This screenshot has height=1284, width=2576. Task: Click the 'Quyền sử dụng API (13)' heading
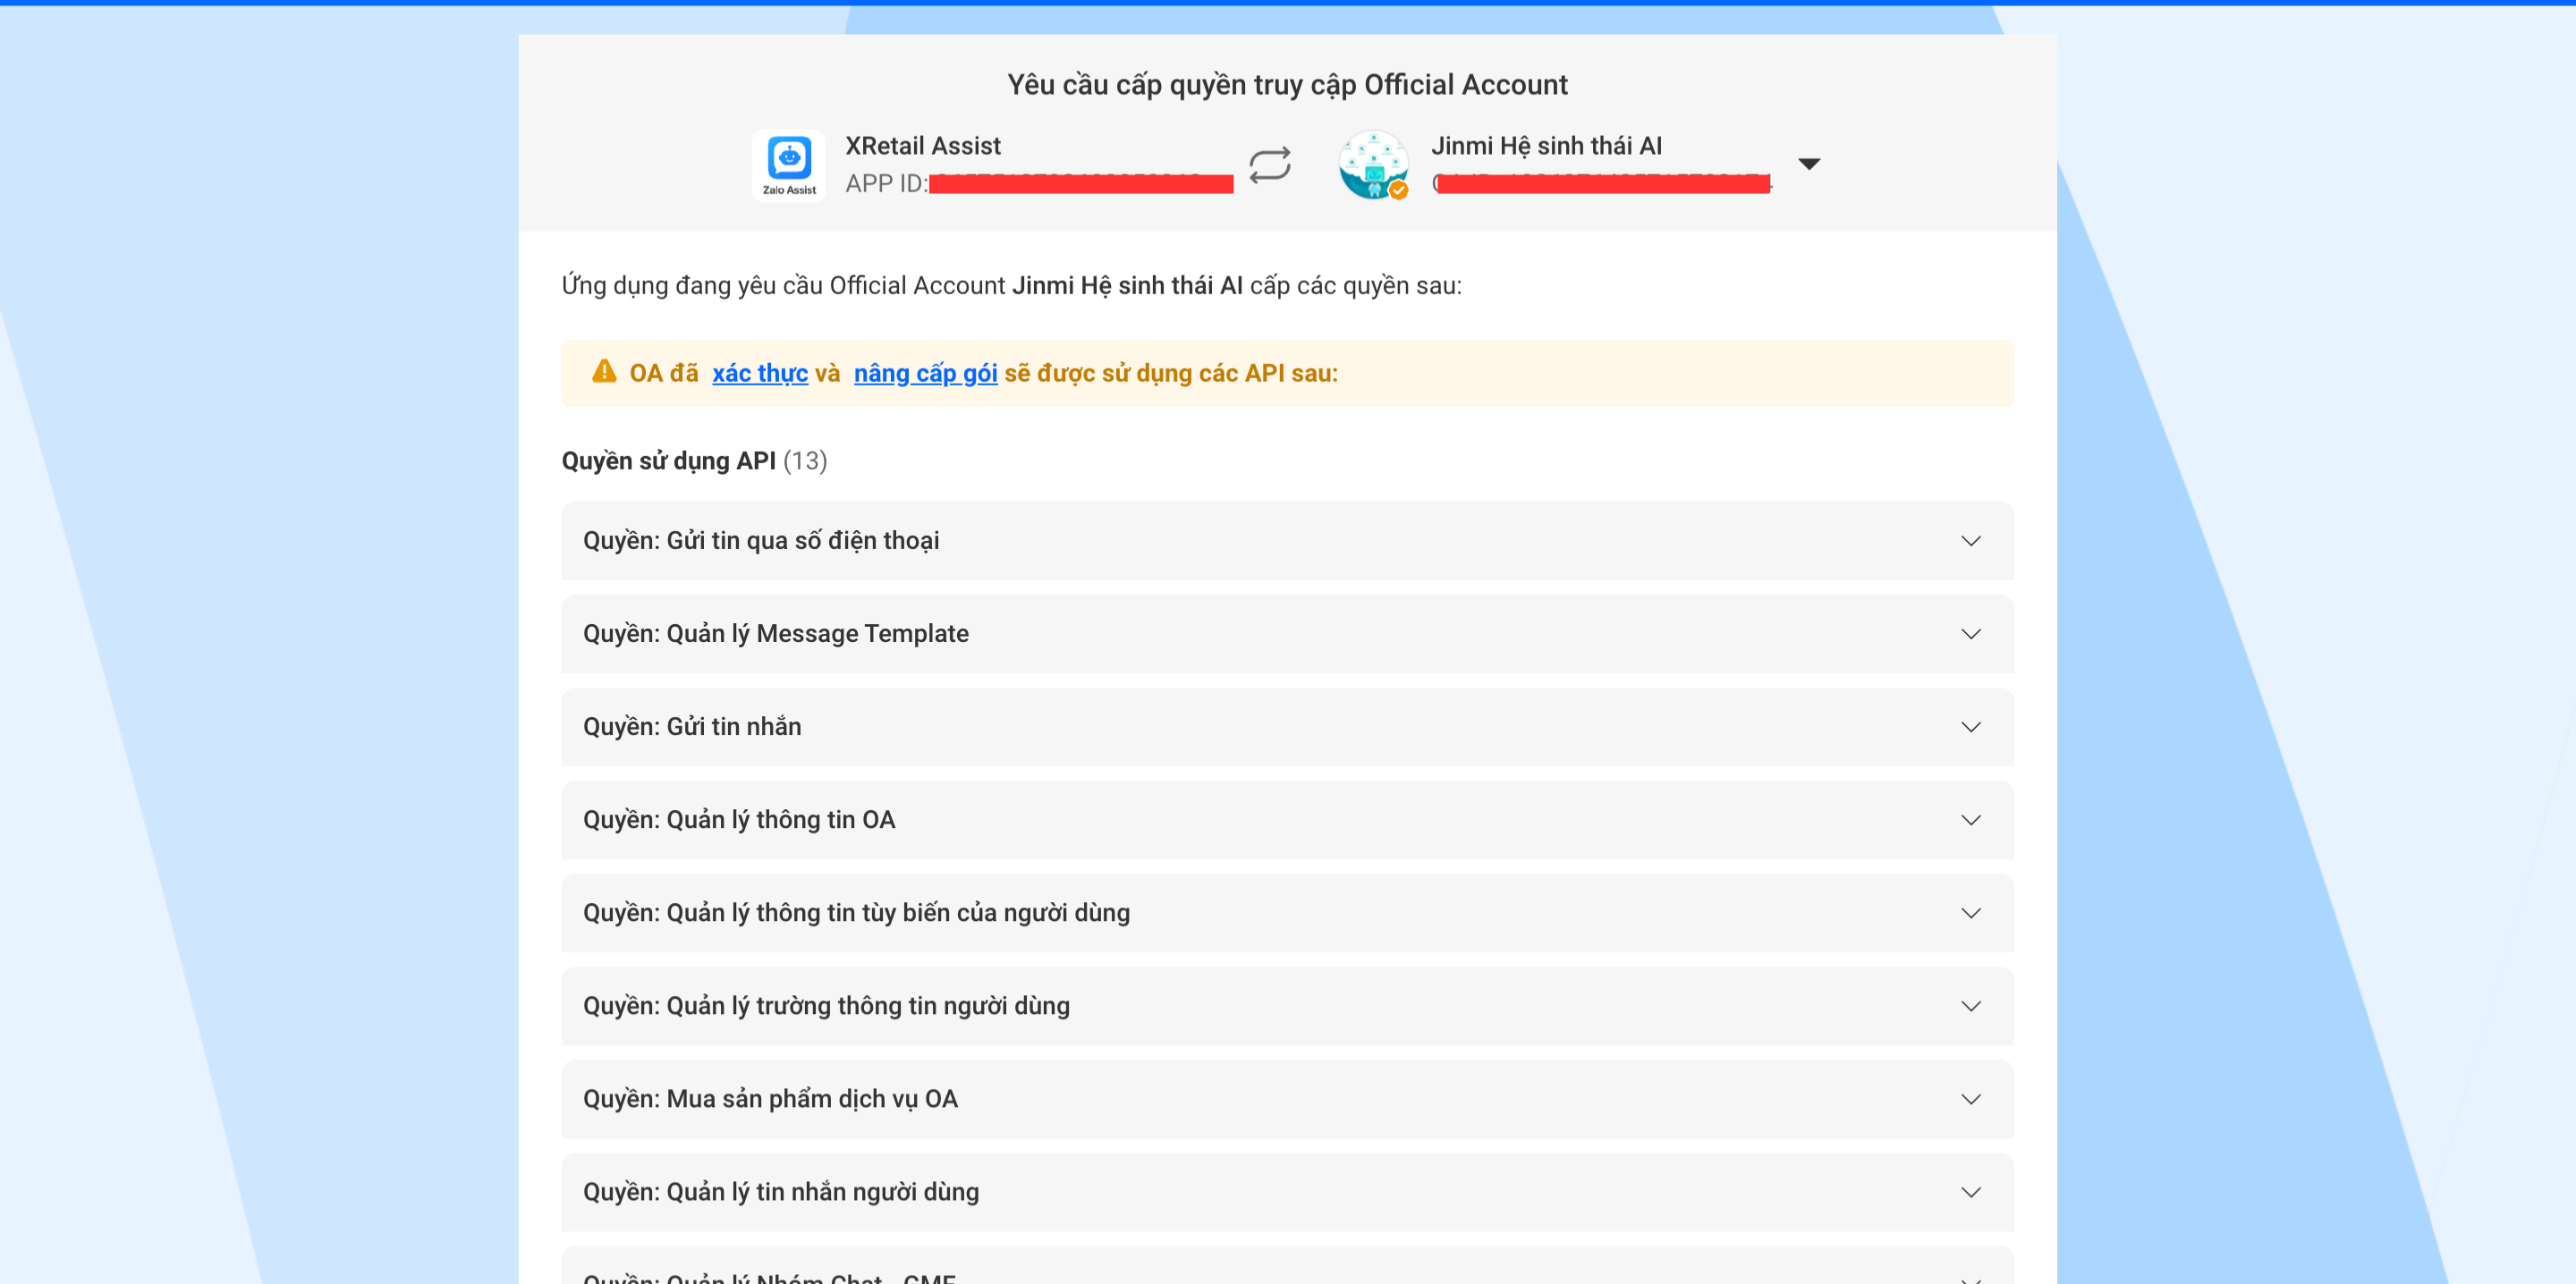pos(694,461)
